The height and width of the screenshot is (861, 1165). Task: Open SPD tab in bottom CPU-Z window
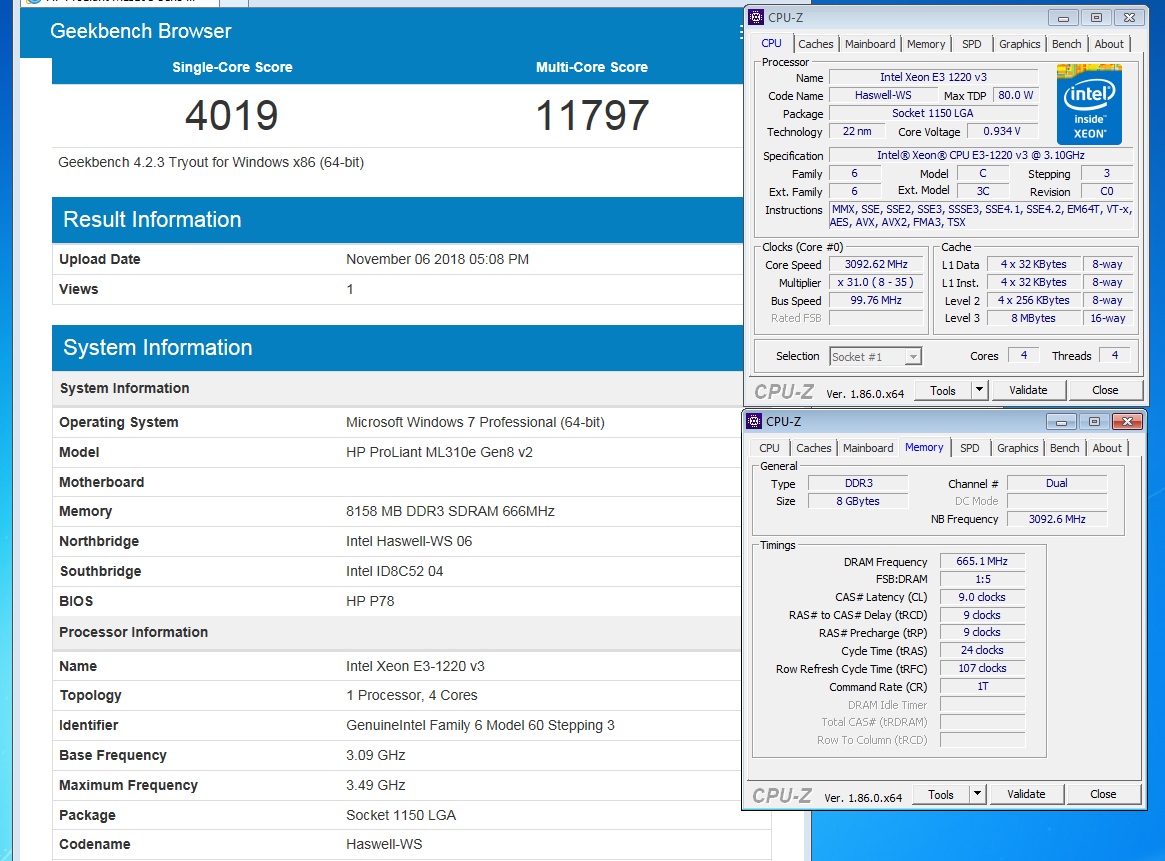point(970,448)
